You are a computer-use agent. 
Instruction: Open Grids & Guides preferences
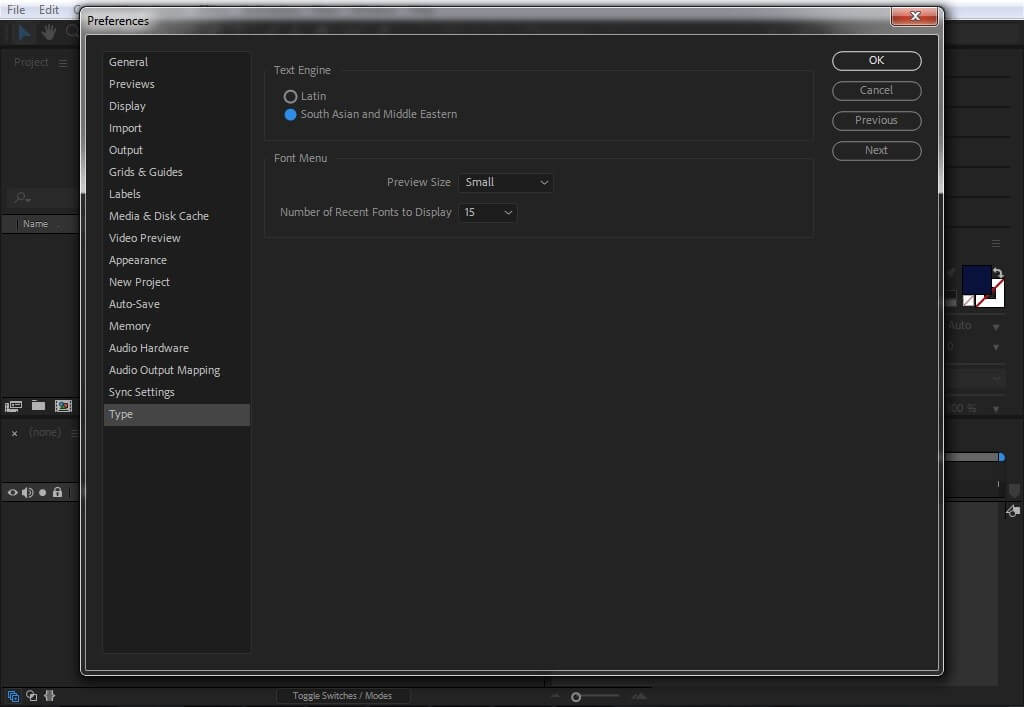(x=176, y=172)
